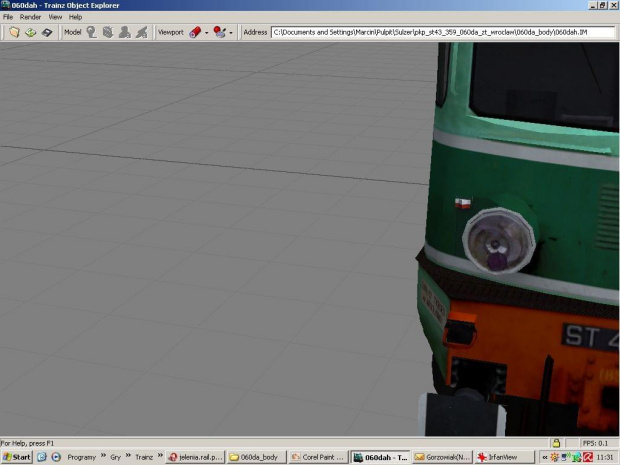
Task: Click the third black toolbar icon
Action: pos(47,32)
